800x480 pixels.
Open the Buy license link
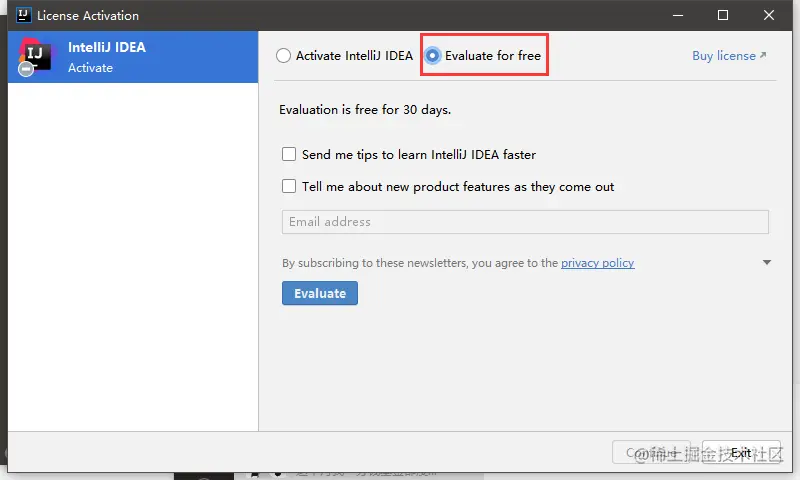point(729,56)
